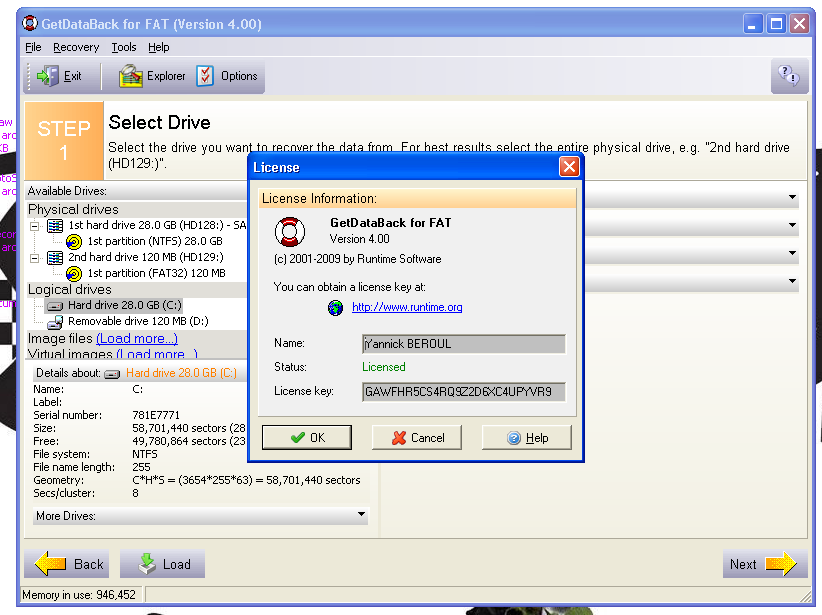Click the Load more link for Virtual images
822x615 pixels.
(x=157, y=354)
